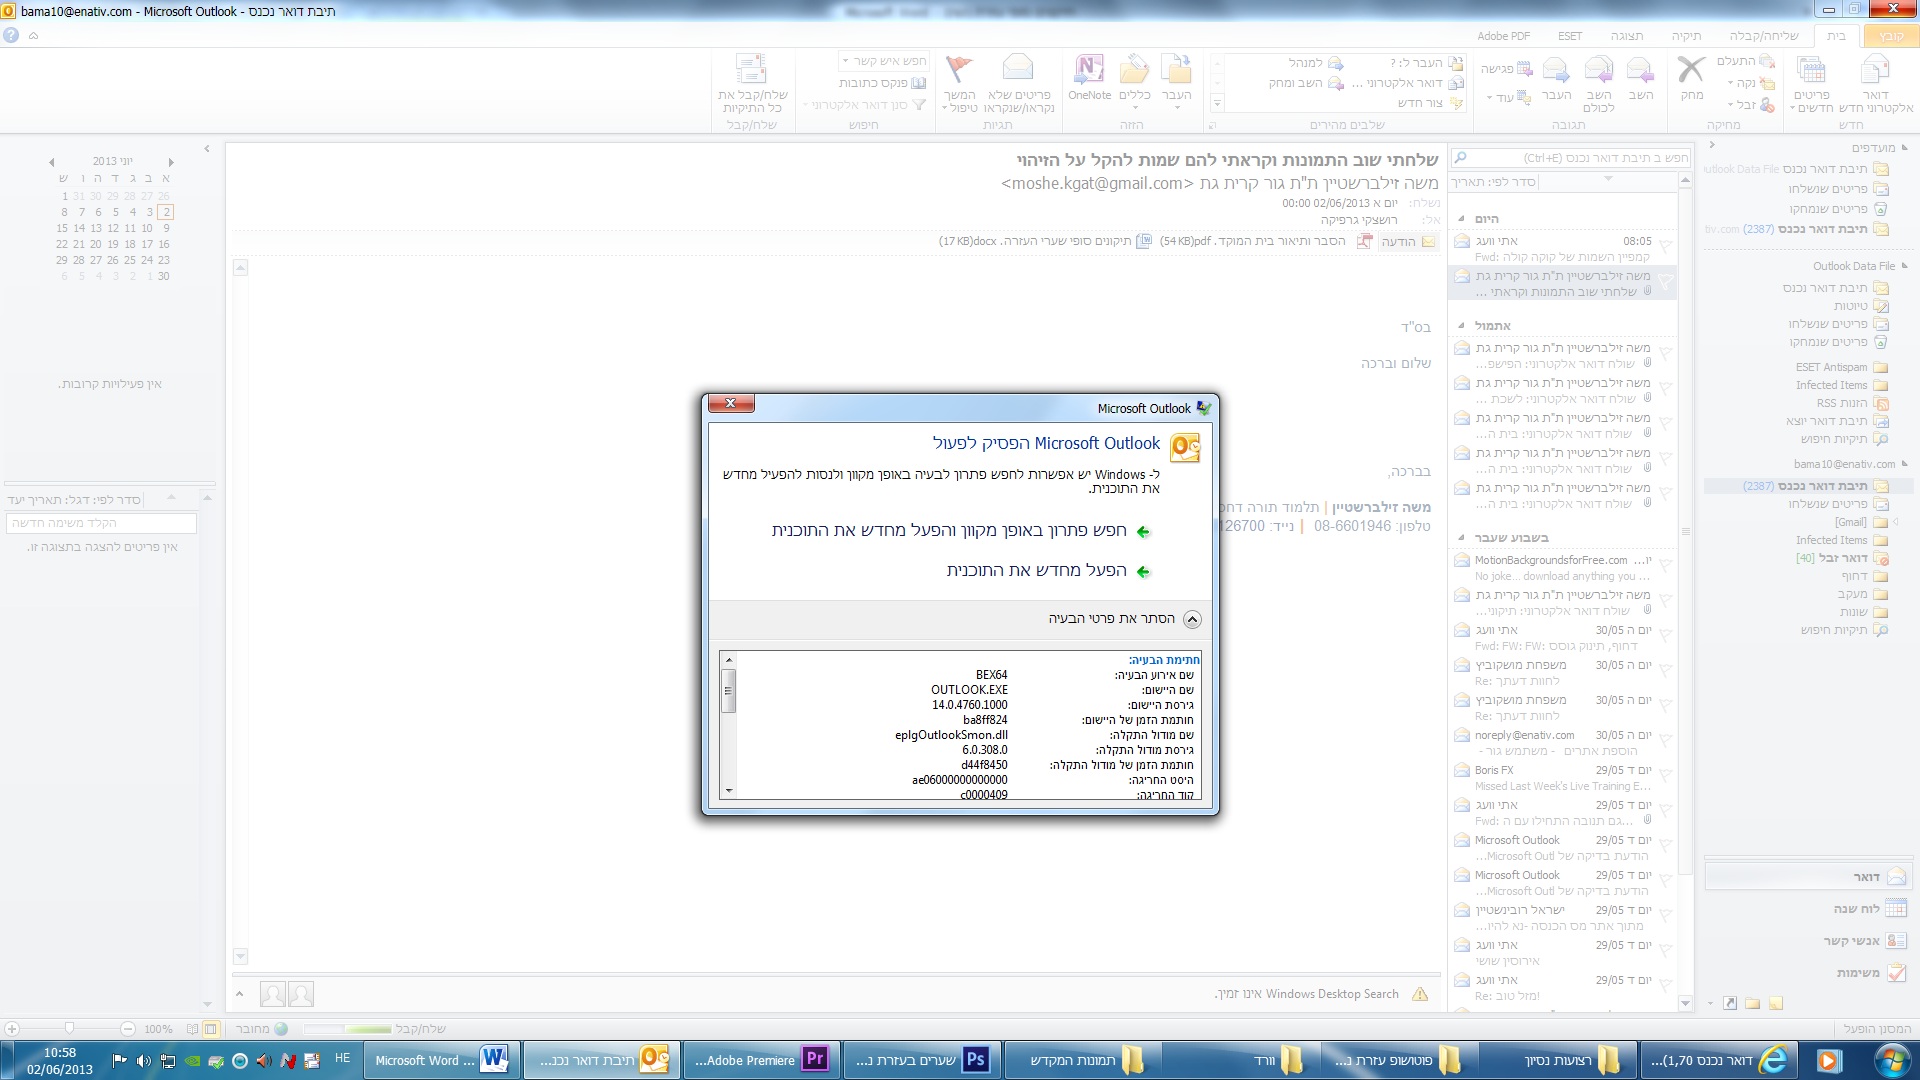Click the Delete (מחק) X icon

tap(1691, 71)
